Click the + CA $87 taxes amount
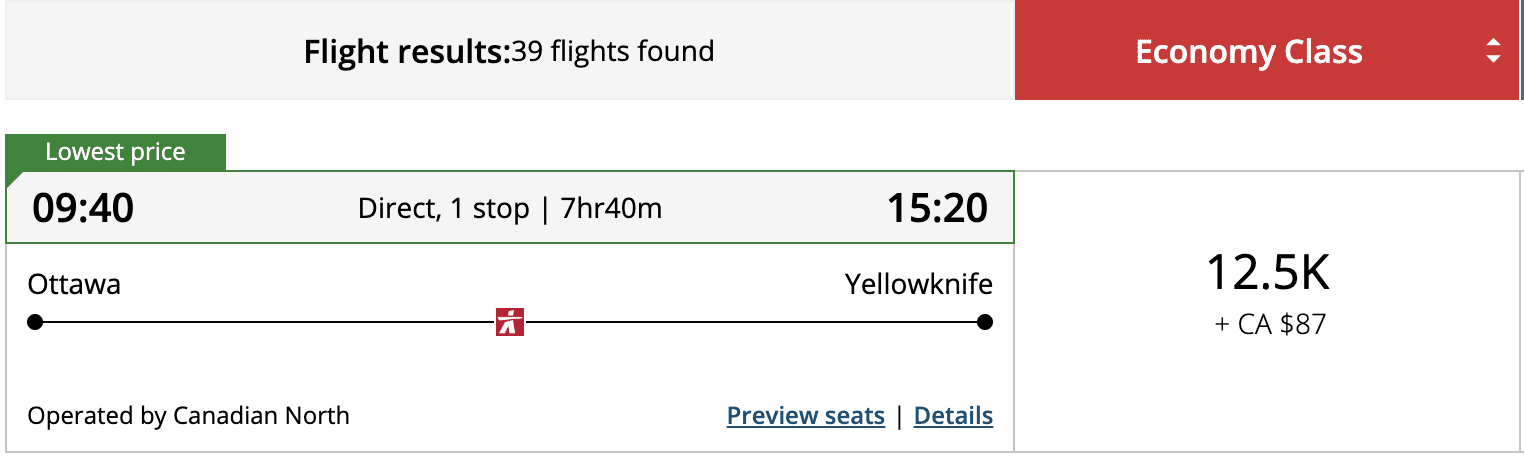 [1269, 325]
